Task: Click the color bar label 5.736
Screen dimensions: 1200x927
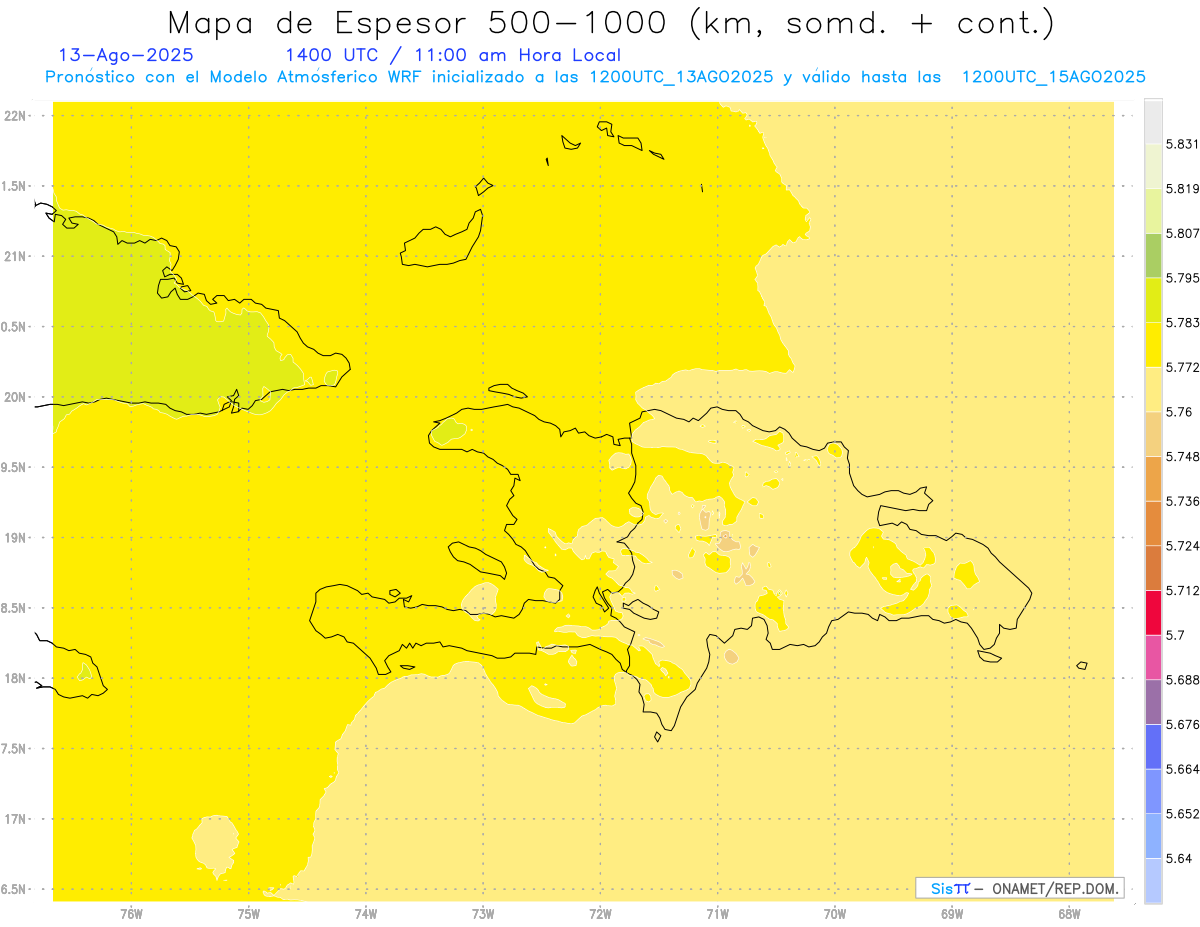Action: coord(1182,501)
